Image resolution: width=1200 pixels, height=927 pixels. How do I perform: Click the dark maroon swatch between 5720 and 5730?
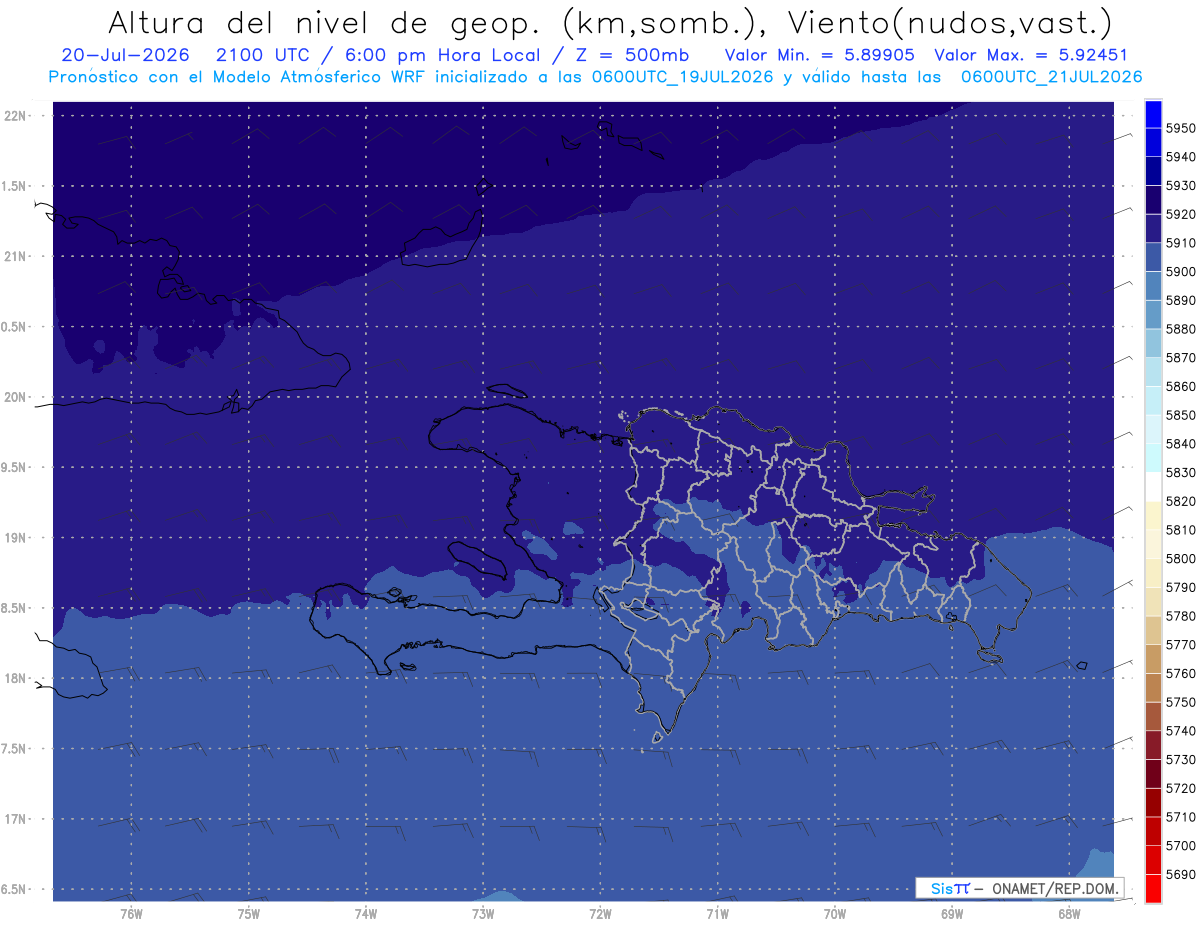[1153, 773]
